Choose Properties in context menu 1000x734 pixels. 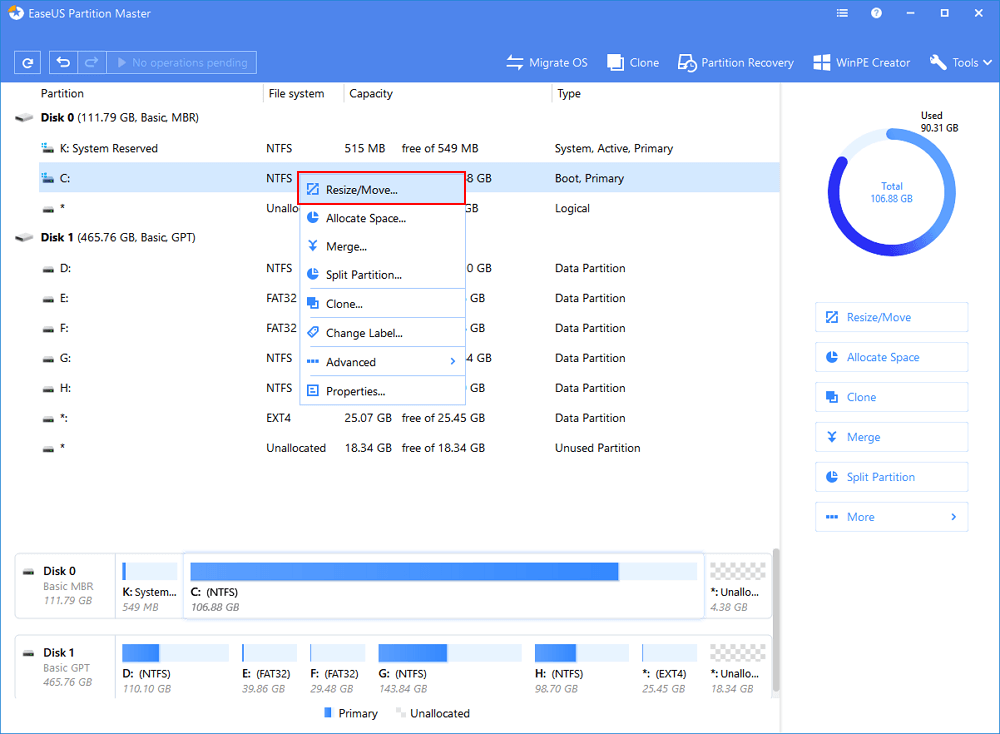(382, 391)
